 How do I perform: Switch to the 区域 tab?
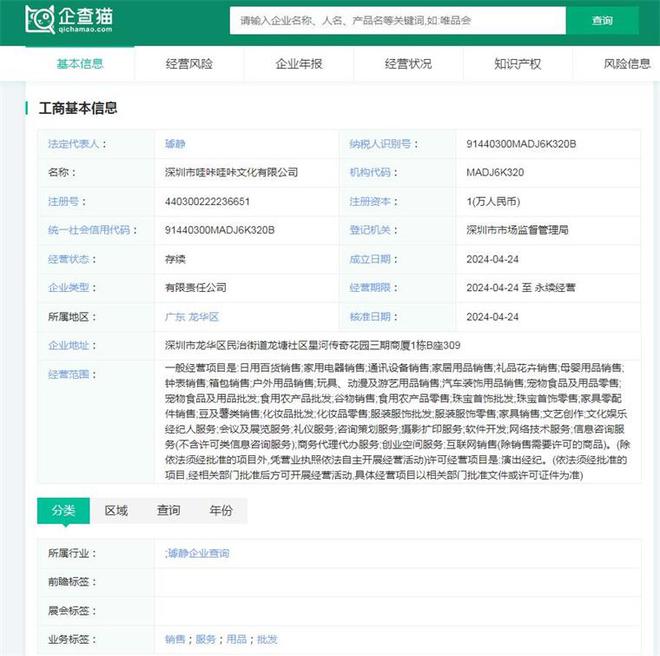[116, 510]
